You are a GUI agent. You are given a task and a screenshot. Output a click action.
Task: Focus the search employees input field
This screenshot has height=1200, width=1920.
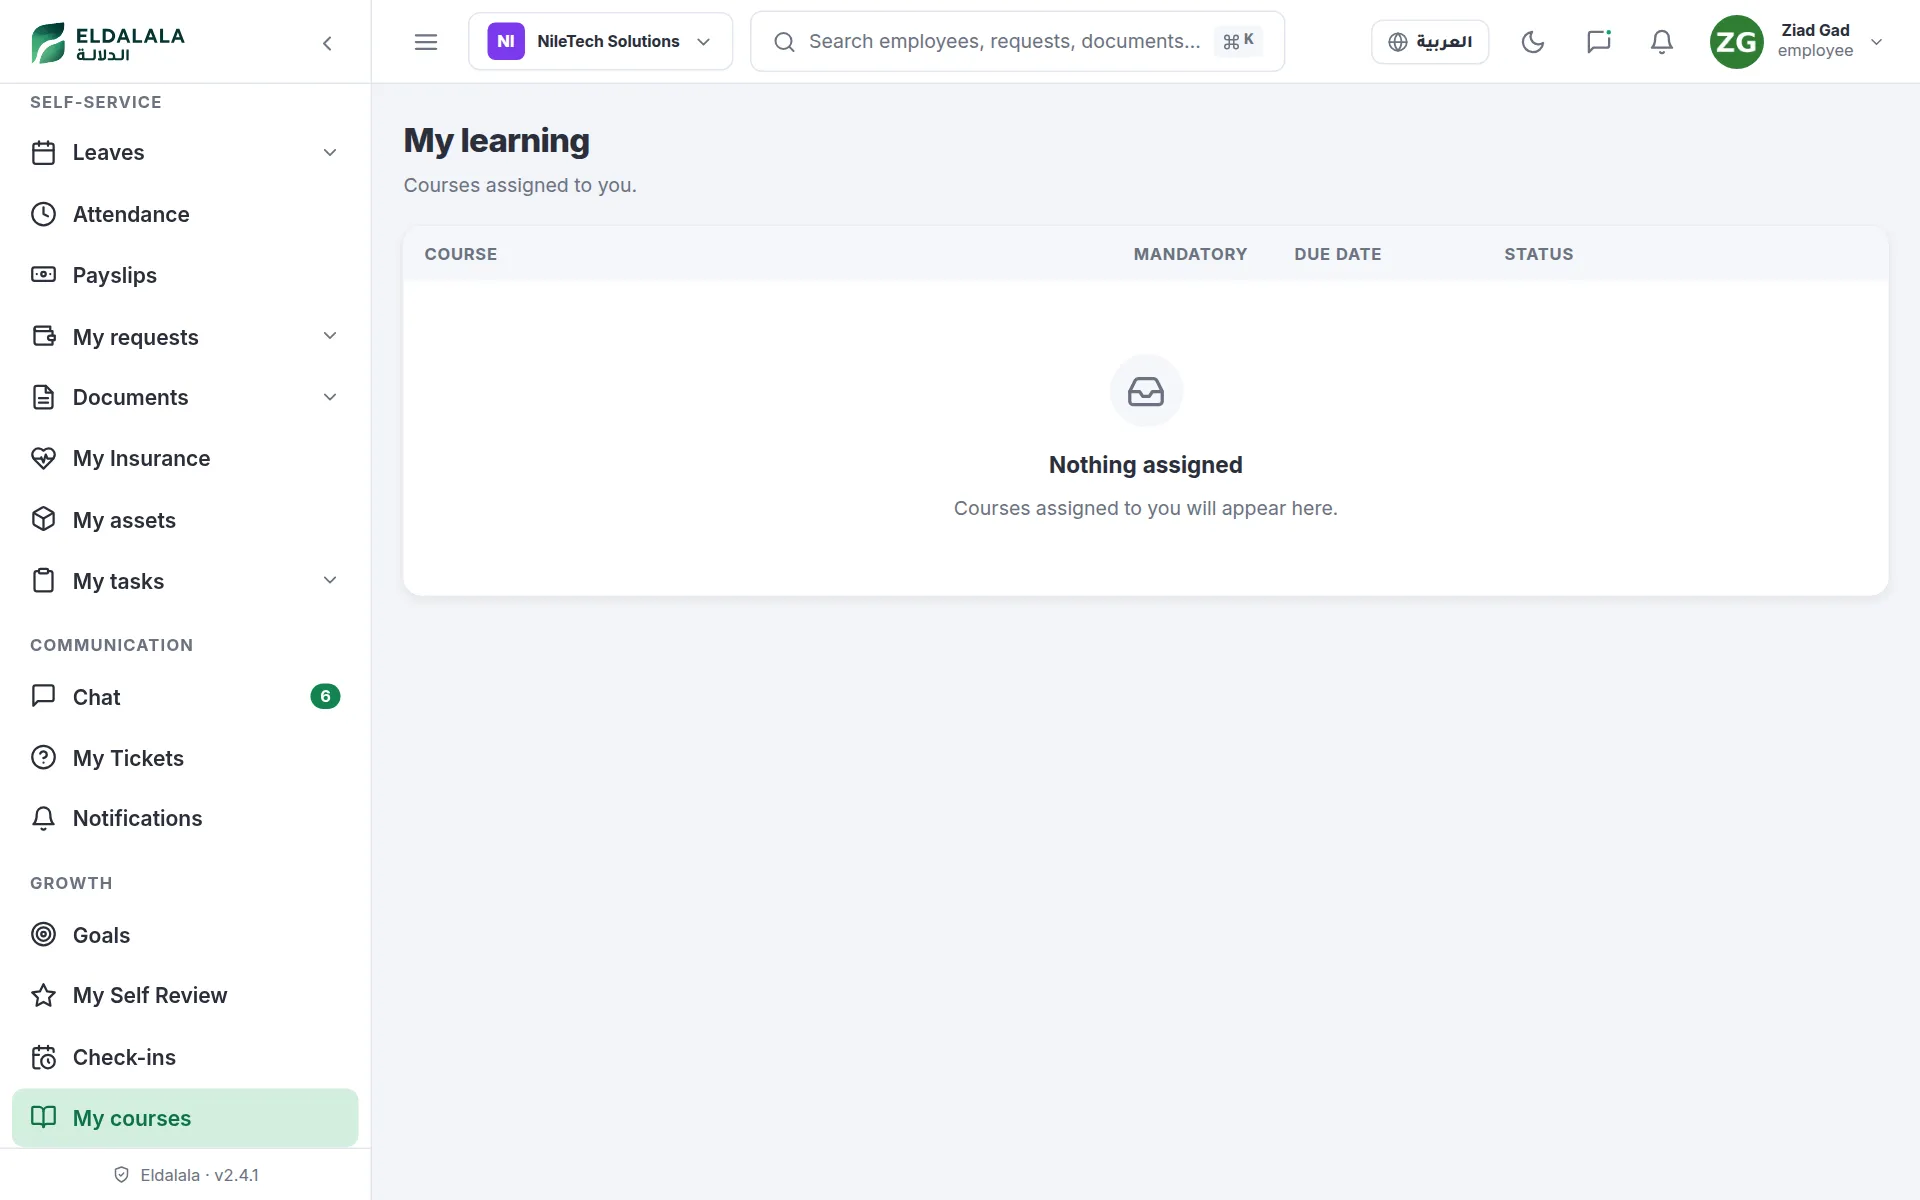1017,41
